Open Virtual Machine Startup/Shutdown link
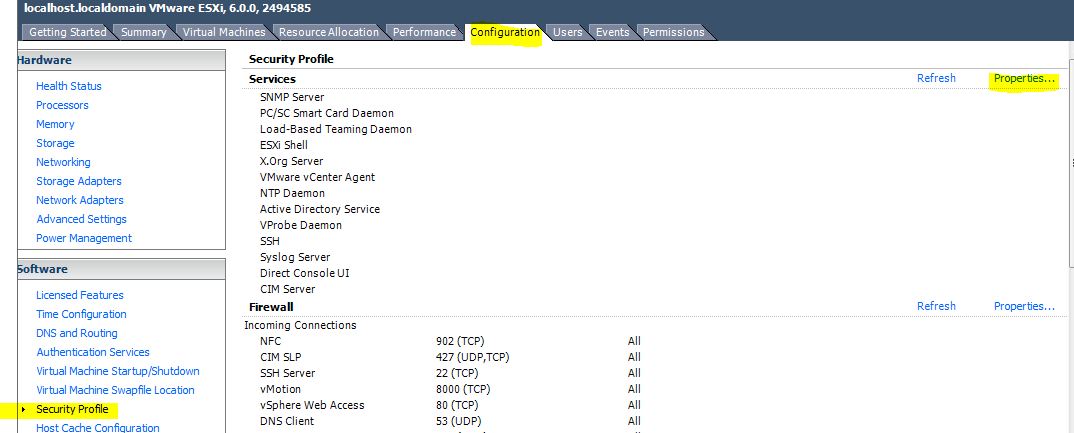The width and height of the screenshot is (1074, 433). [x=118, y=371]
